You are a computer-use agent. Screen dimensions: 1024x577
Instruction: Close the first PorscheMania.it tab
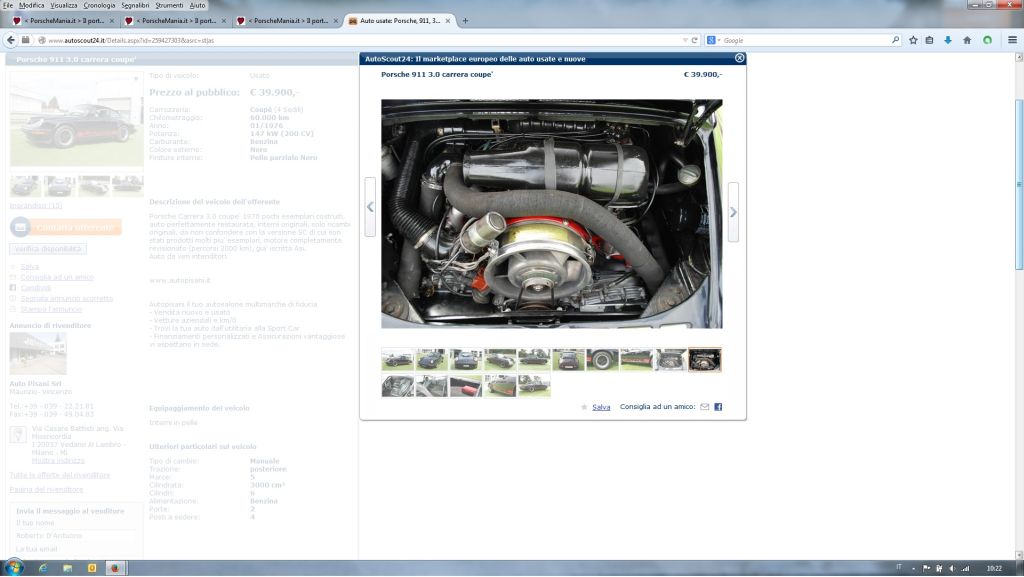[112, 21]
